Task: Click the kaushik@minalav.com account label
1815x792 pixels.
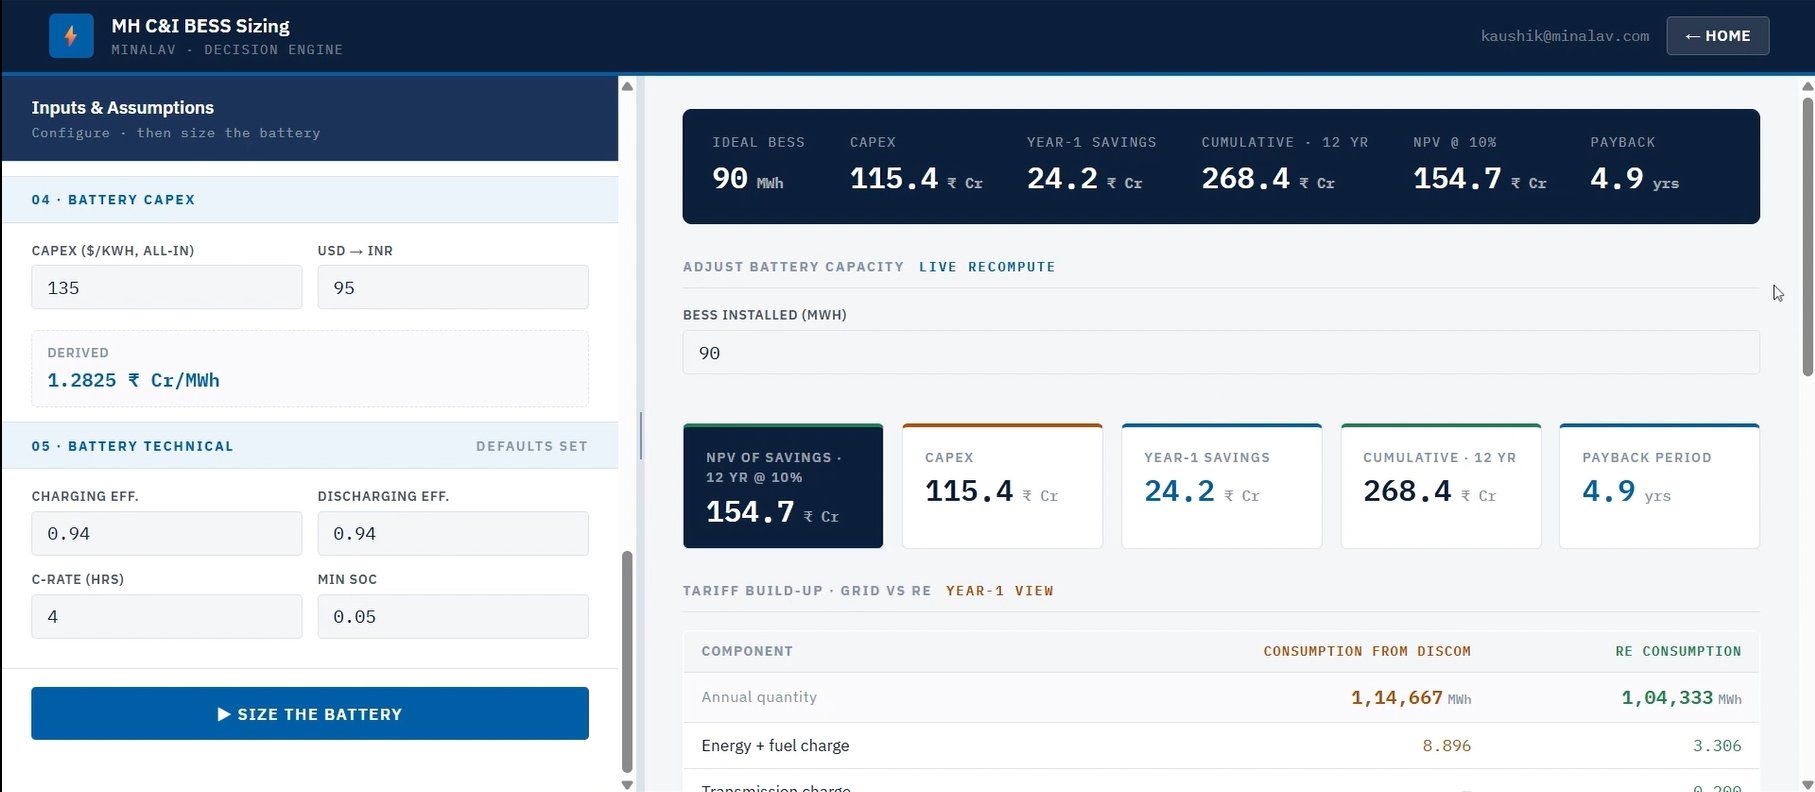Action: [x=1565, y=36]
